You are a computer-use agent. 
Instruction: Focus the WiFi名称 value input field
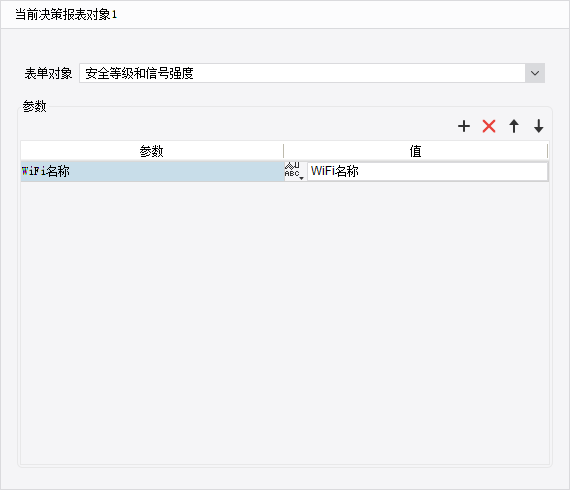428,171
